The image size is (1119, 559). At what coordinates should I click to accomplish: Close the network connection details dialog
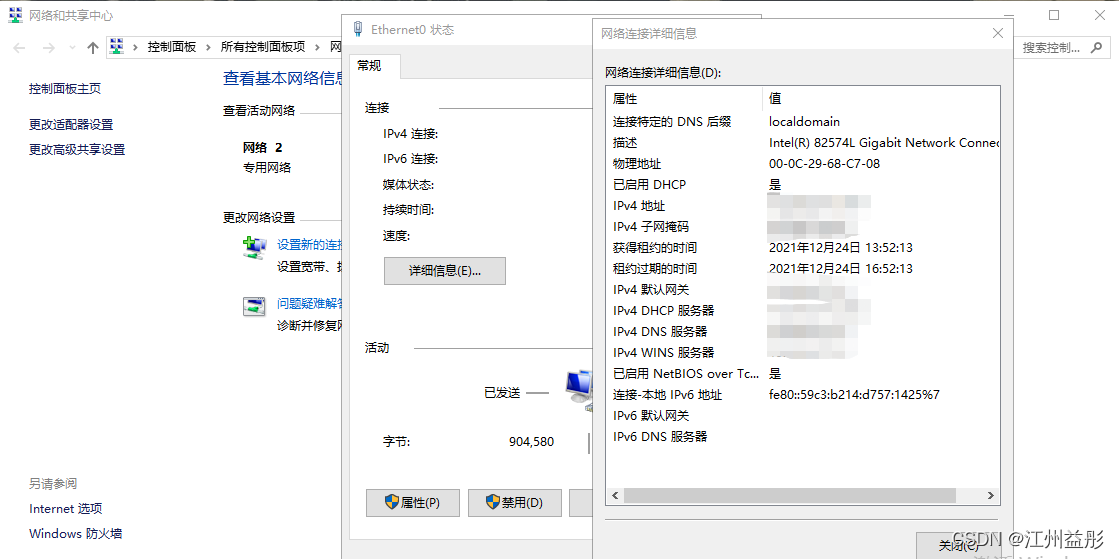point(998,33)
